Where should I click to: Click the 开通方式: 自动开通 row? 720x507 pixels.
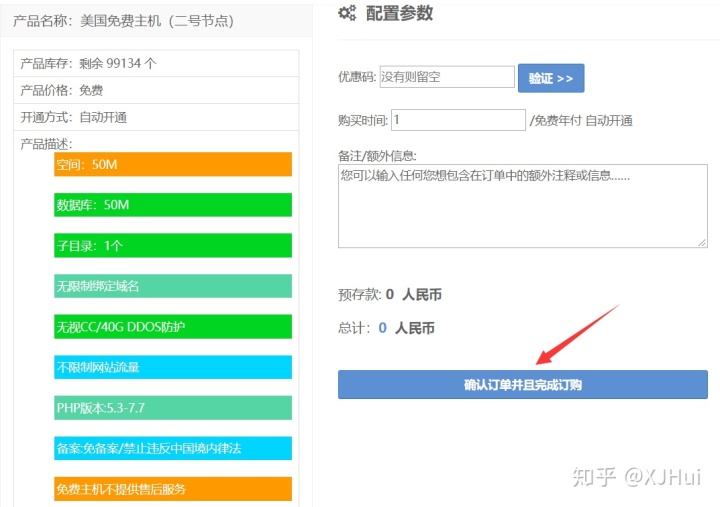156,117
